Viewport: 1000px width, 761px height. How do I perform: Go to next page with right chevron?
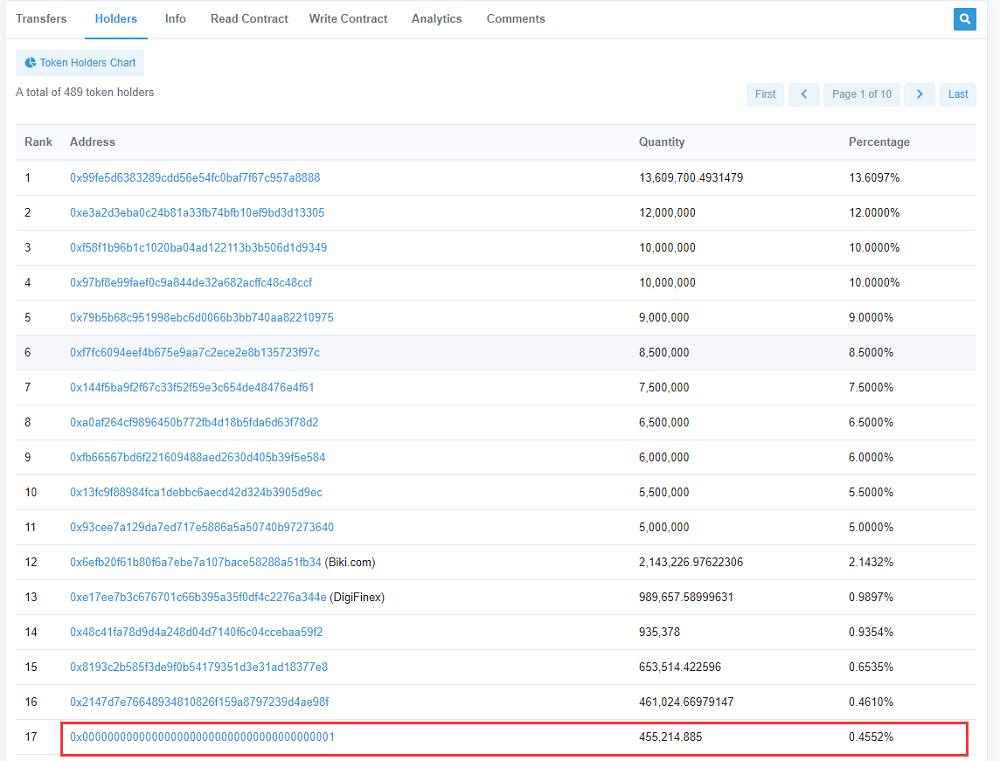point(919,94)
